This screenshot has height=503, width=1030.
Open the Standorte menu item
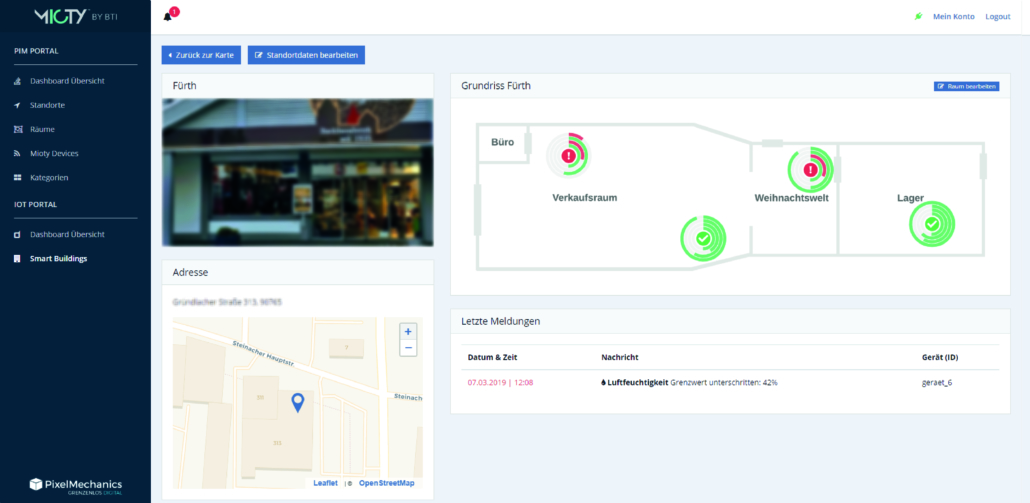coord(48,105)
